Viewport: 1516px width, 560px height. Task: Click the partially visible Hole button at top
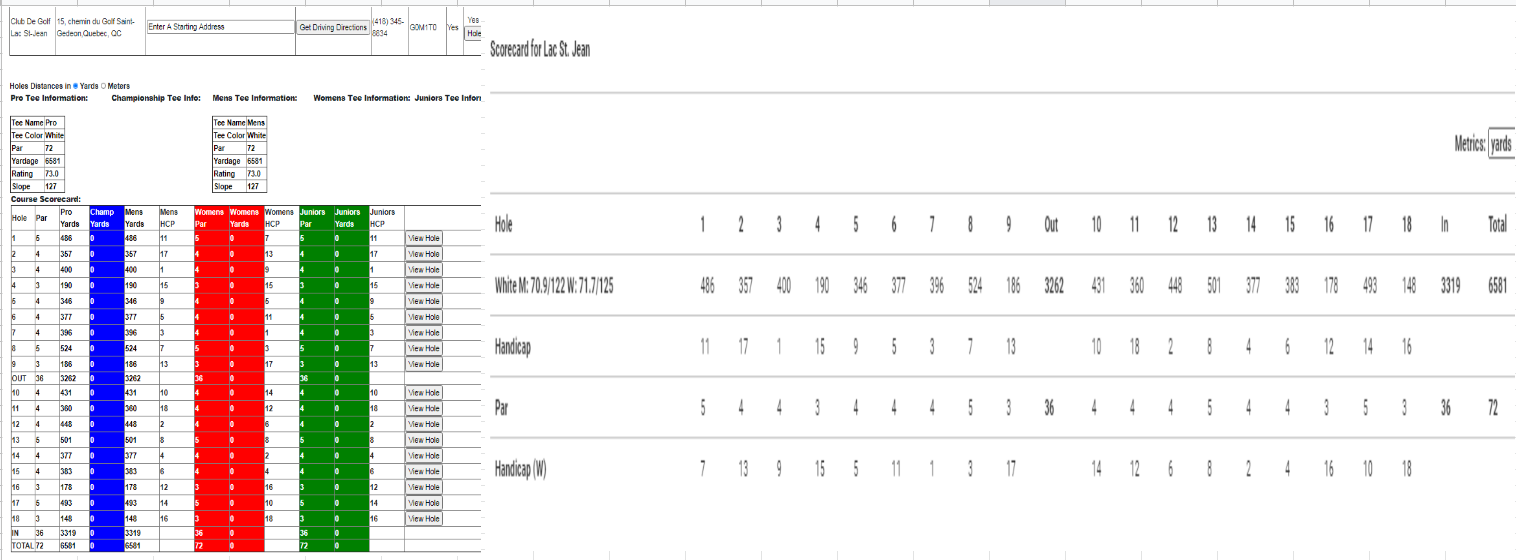click(474, 33)
